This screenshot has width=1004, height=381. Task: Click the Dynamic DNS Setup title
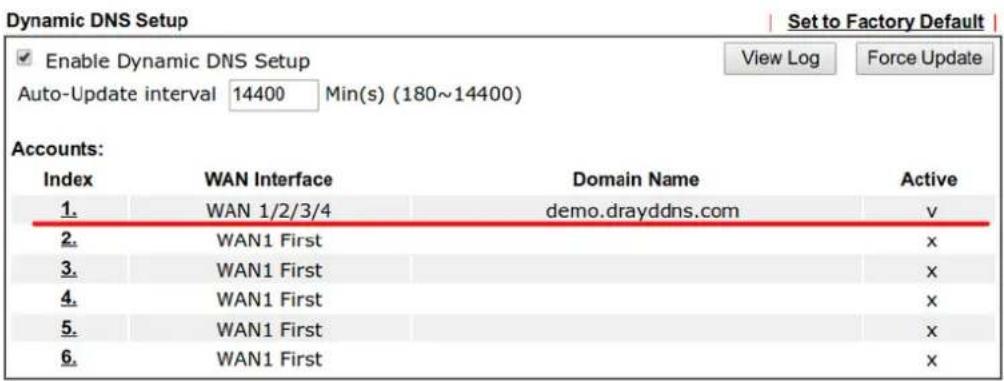click(x=97, y=20)
